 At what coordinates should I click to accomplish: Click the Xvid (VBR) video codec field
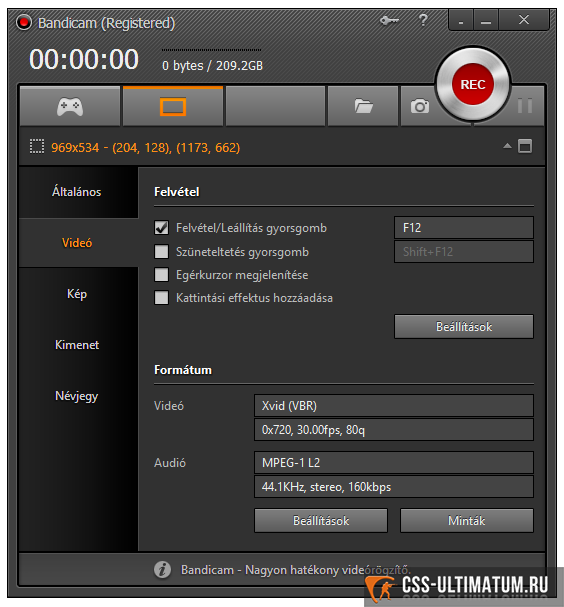pyautogui.click(x=394, y=405)
